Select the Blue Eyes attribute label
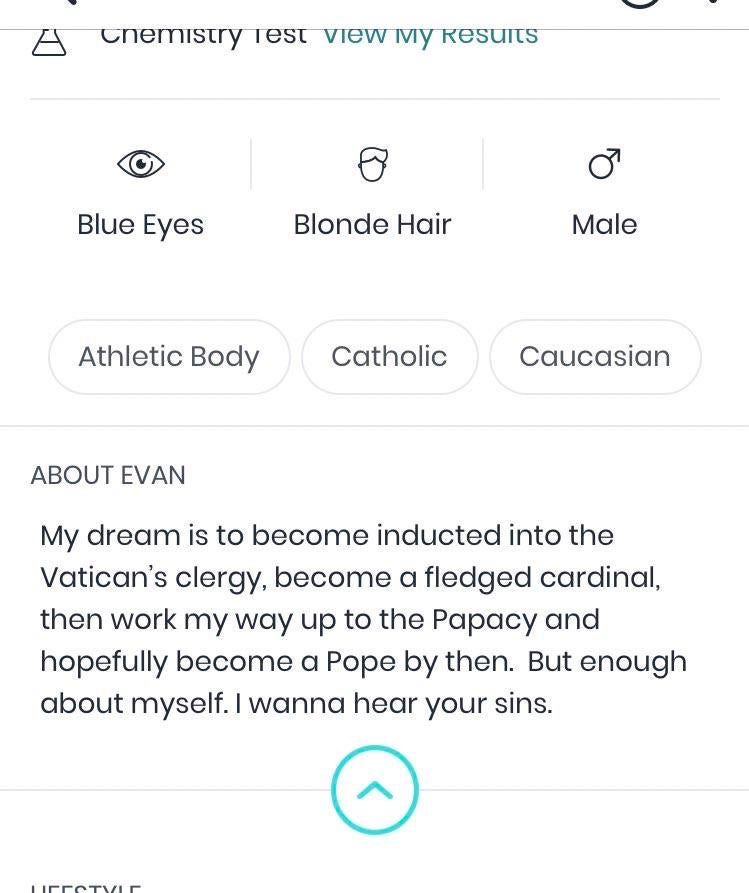Screen dimensions: 749x893 140,224
